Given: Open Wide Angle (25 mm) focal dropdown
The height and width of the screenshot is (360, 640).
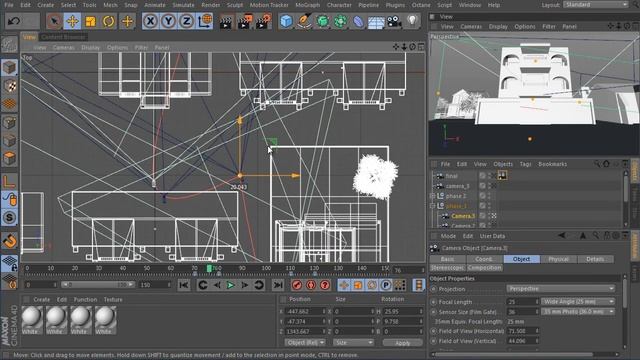Looking at the screenshot, I should tap(578, 302).
